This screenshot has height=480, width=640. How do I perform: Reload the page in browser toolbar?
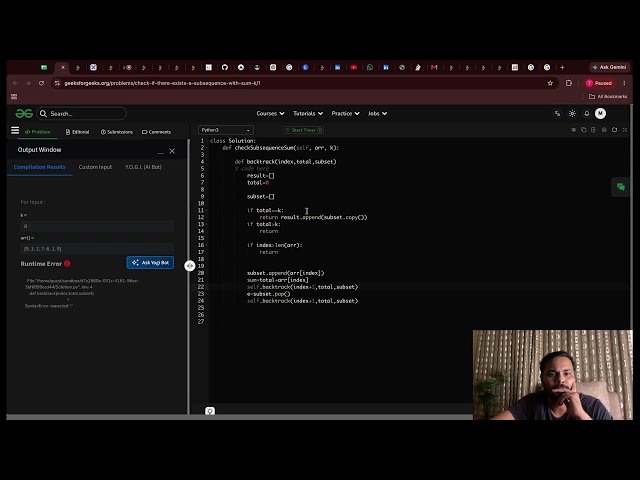(42, 83)
